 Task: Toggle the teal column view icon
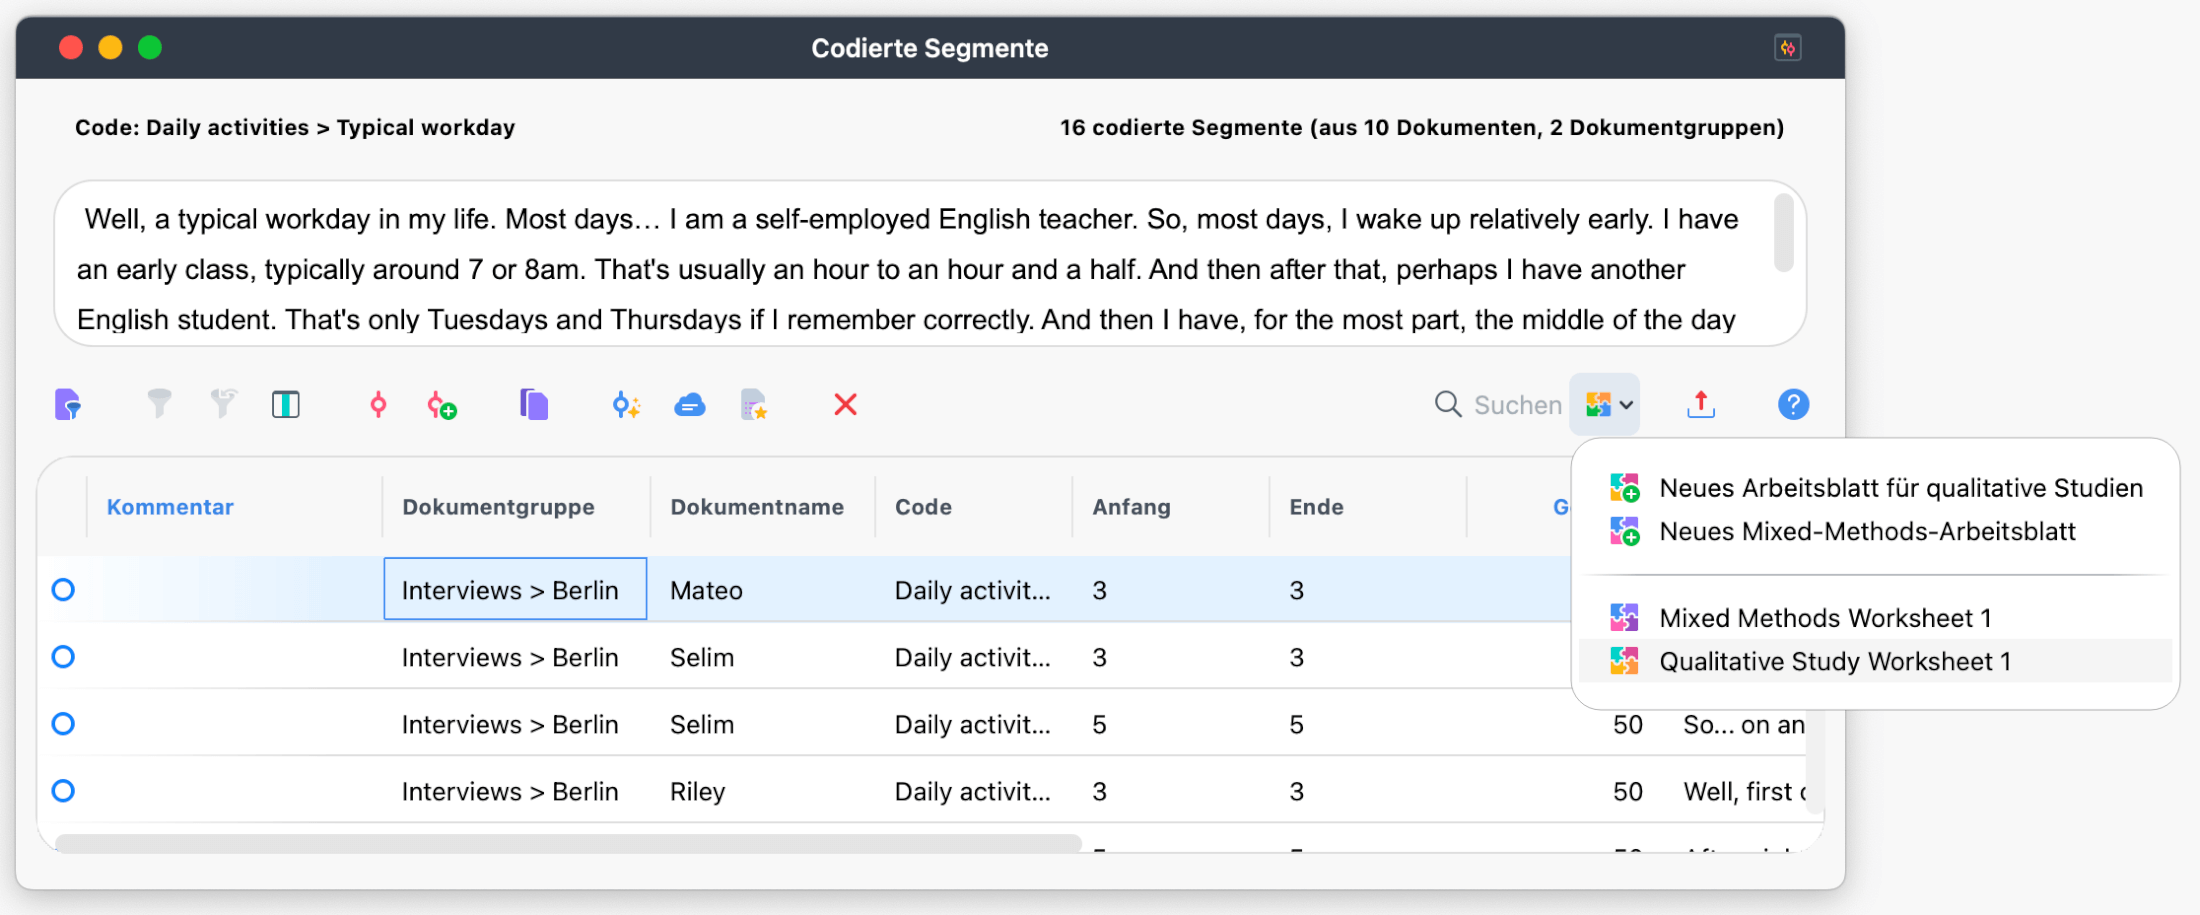(x=285, y=405)
